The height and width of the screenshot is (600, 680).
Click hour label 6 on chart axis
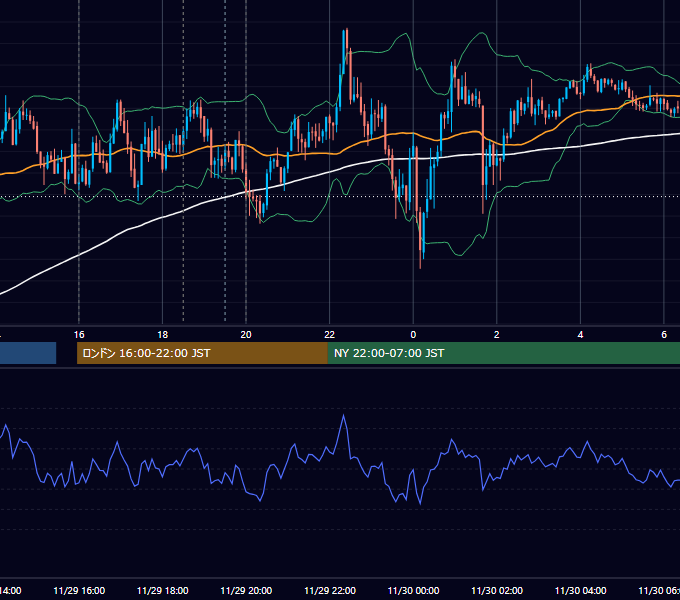click(664, 335)
